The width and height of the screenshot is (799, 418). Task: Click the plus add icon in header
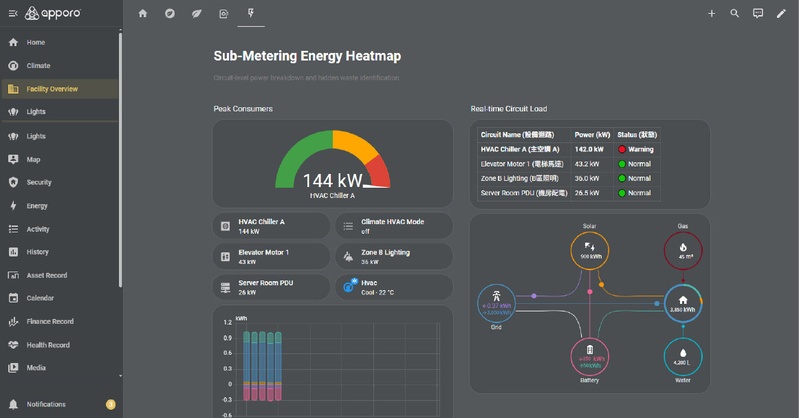coord(711,14)
